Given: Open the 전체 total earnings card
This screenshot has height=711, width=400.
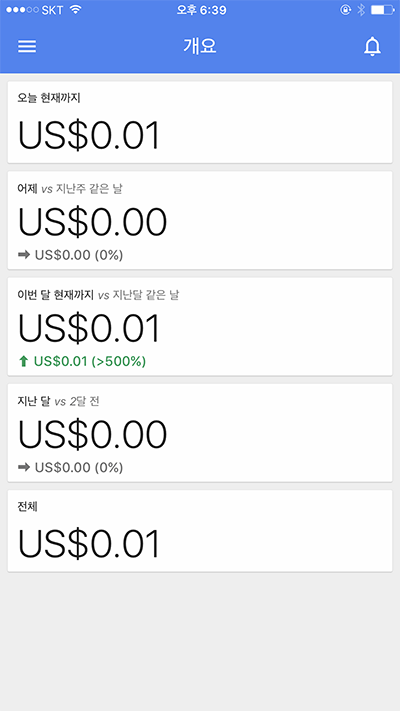Looking at the screenshot, I should (200, 531).
